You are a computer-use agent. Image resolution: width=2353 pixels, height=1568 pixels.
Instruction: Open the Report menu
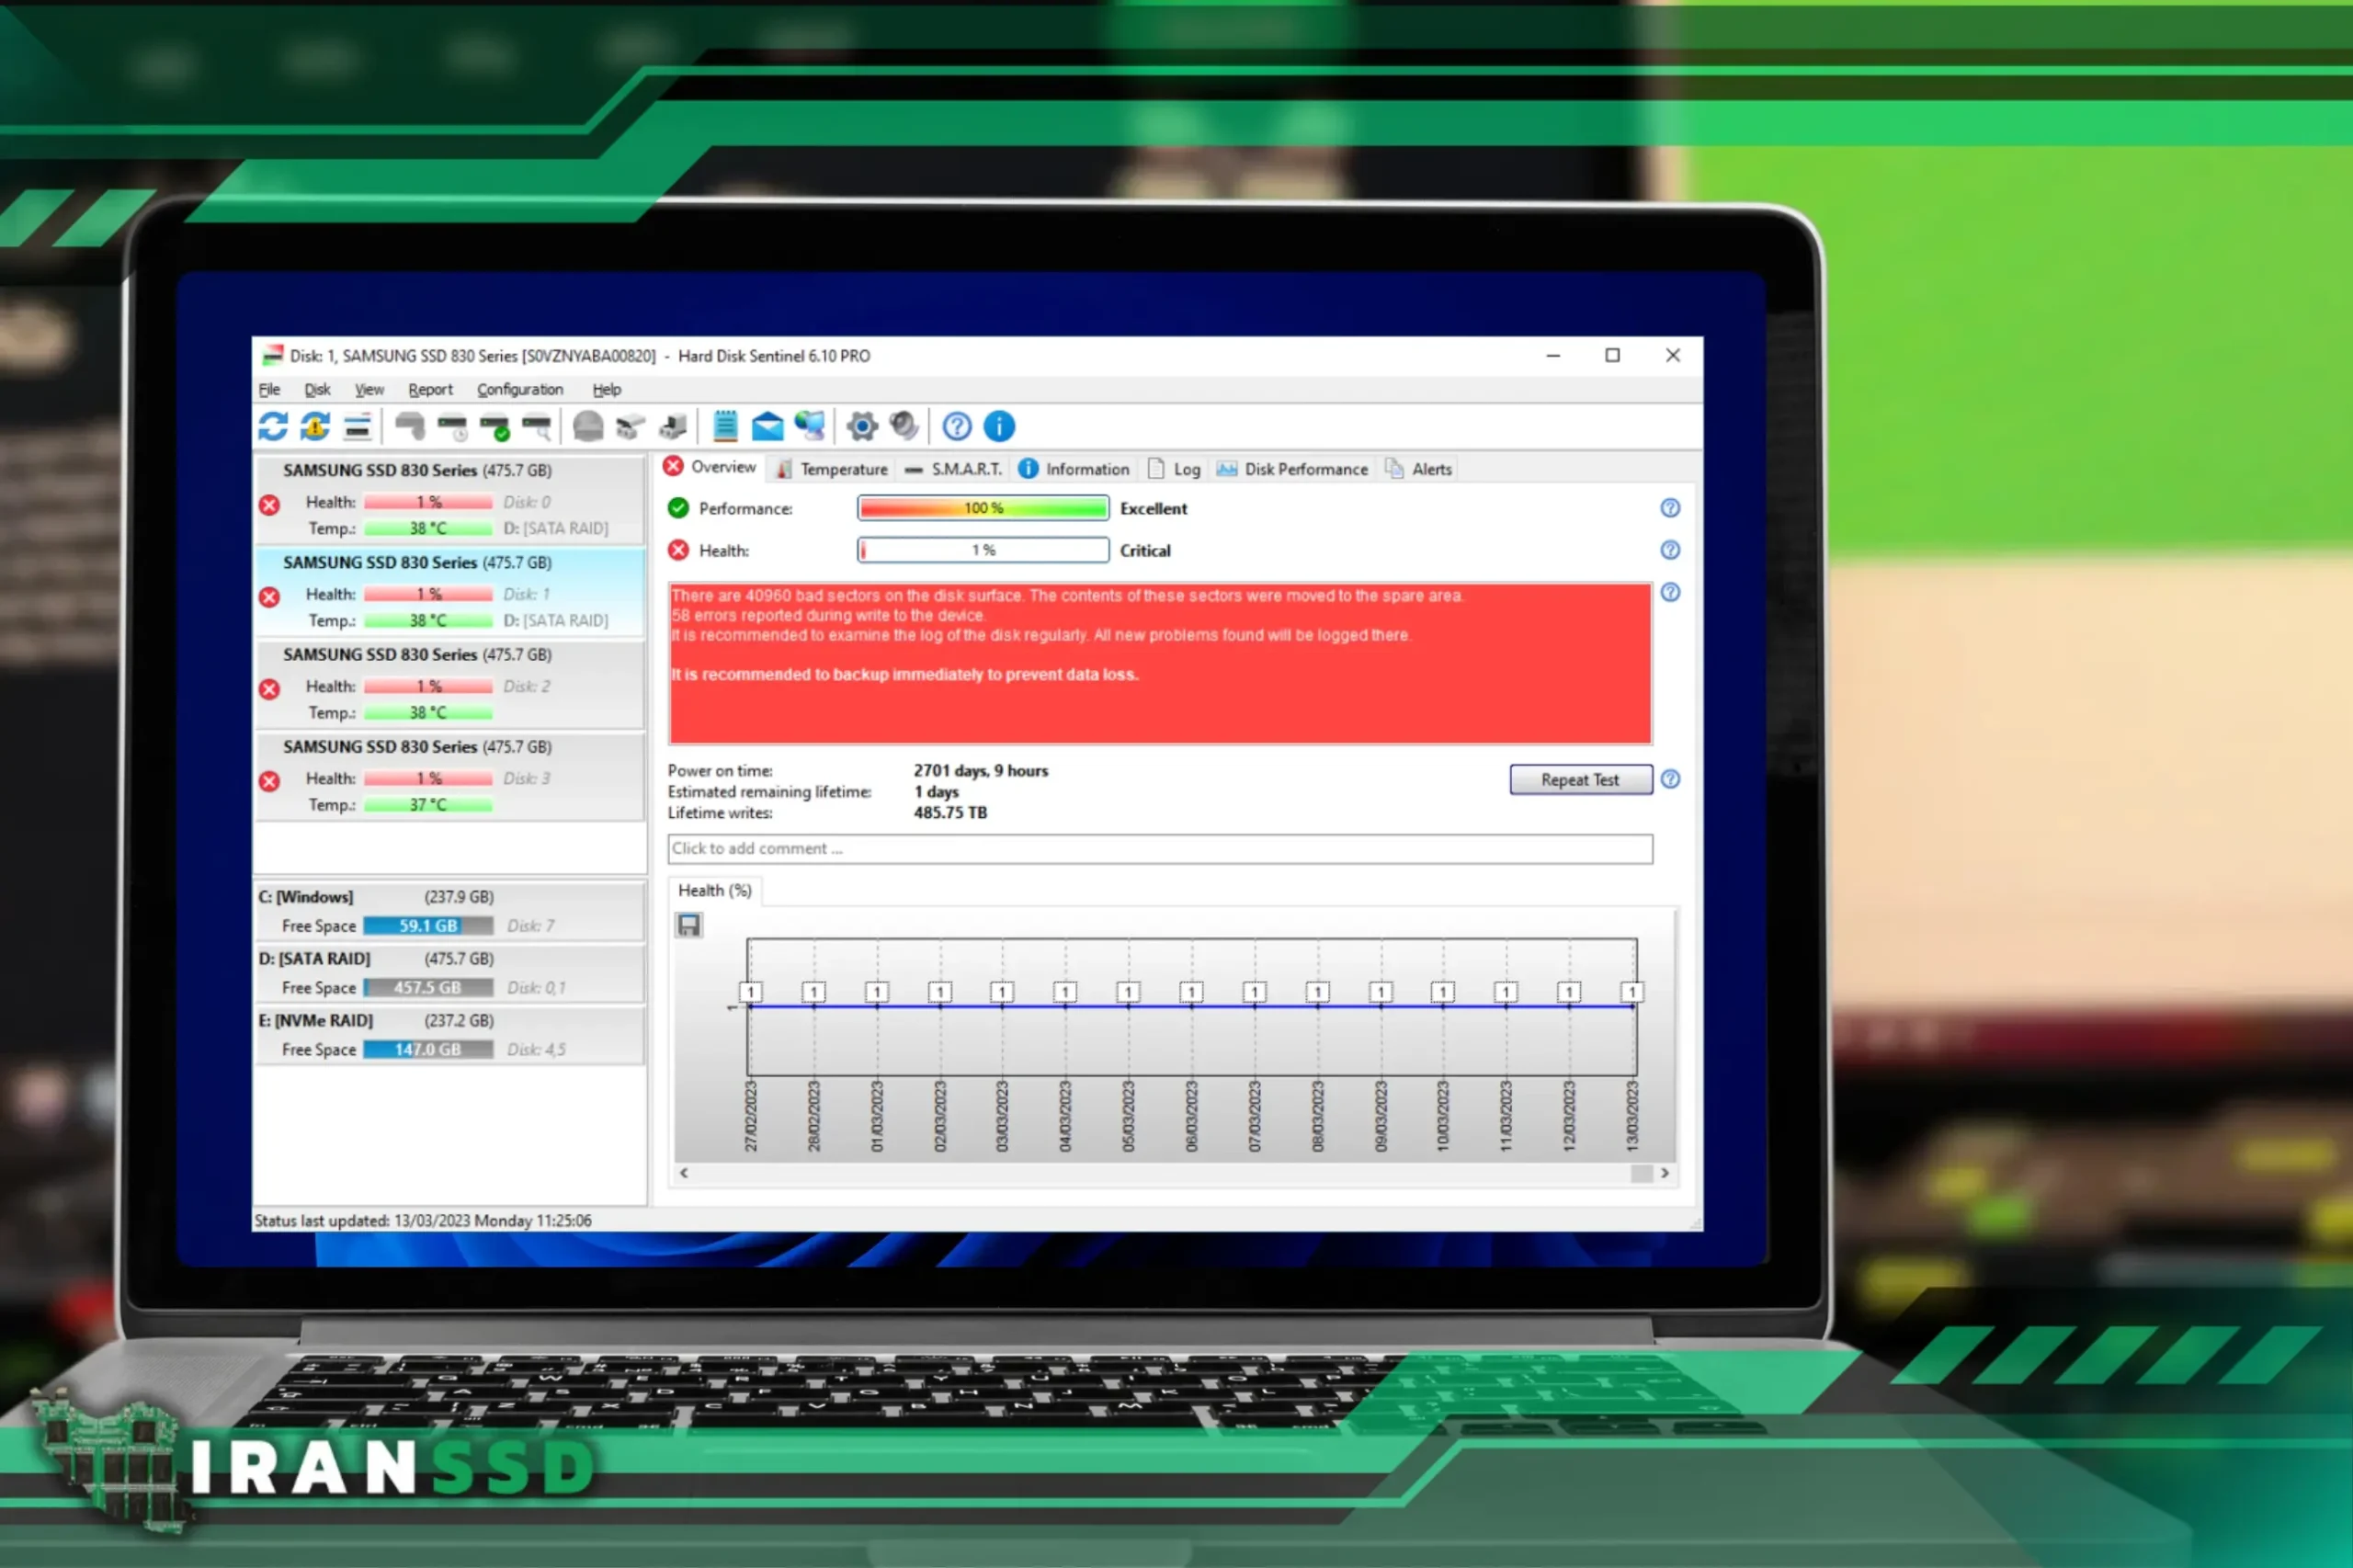click(430, 390)
